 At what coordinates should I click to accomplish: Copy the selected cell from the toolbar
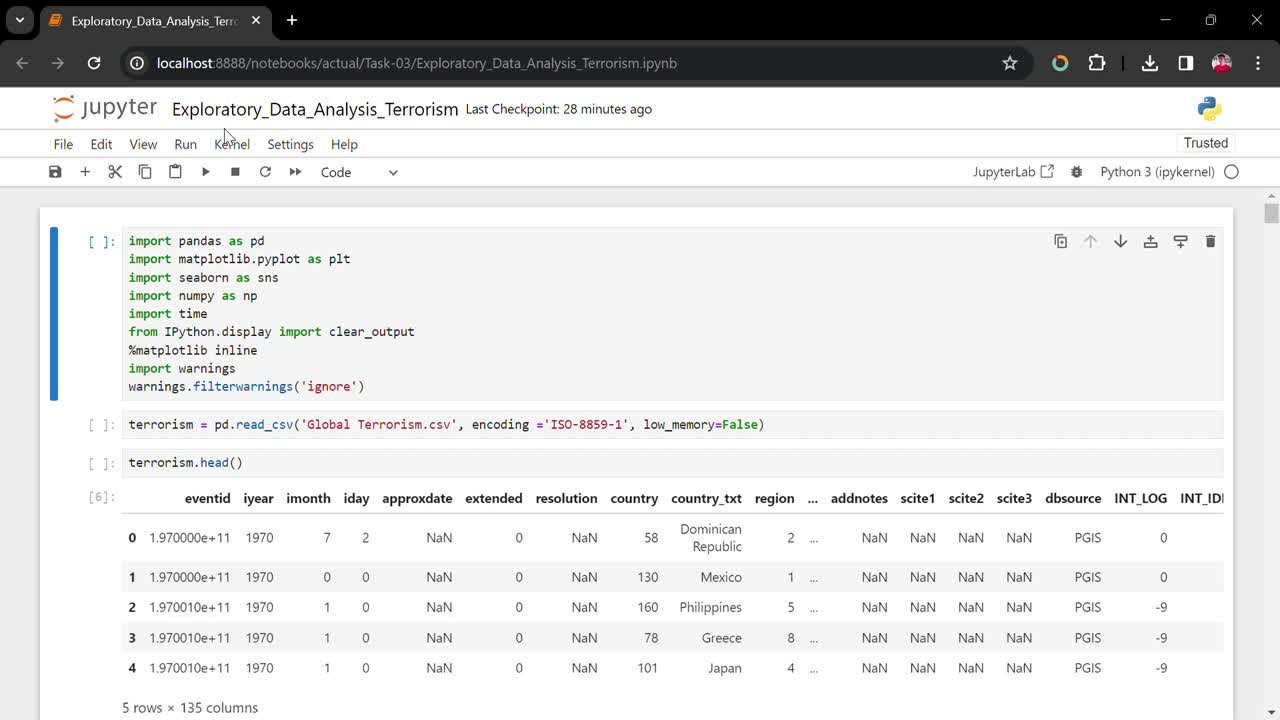(145, 172)
